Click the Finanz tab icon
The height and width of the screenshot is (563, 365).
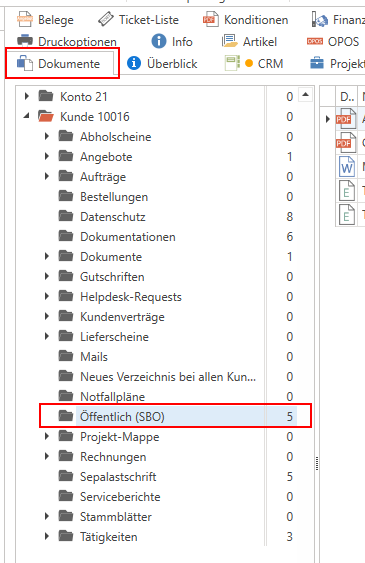pos(320,19)
